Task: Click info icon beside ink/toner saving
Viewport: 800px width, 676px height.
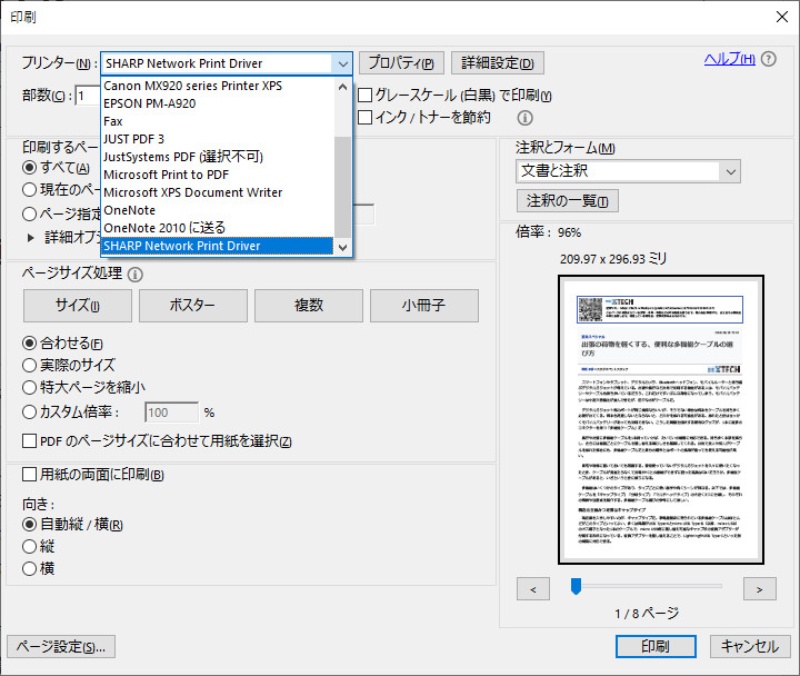Action: 525,118
